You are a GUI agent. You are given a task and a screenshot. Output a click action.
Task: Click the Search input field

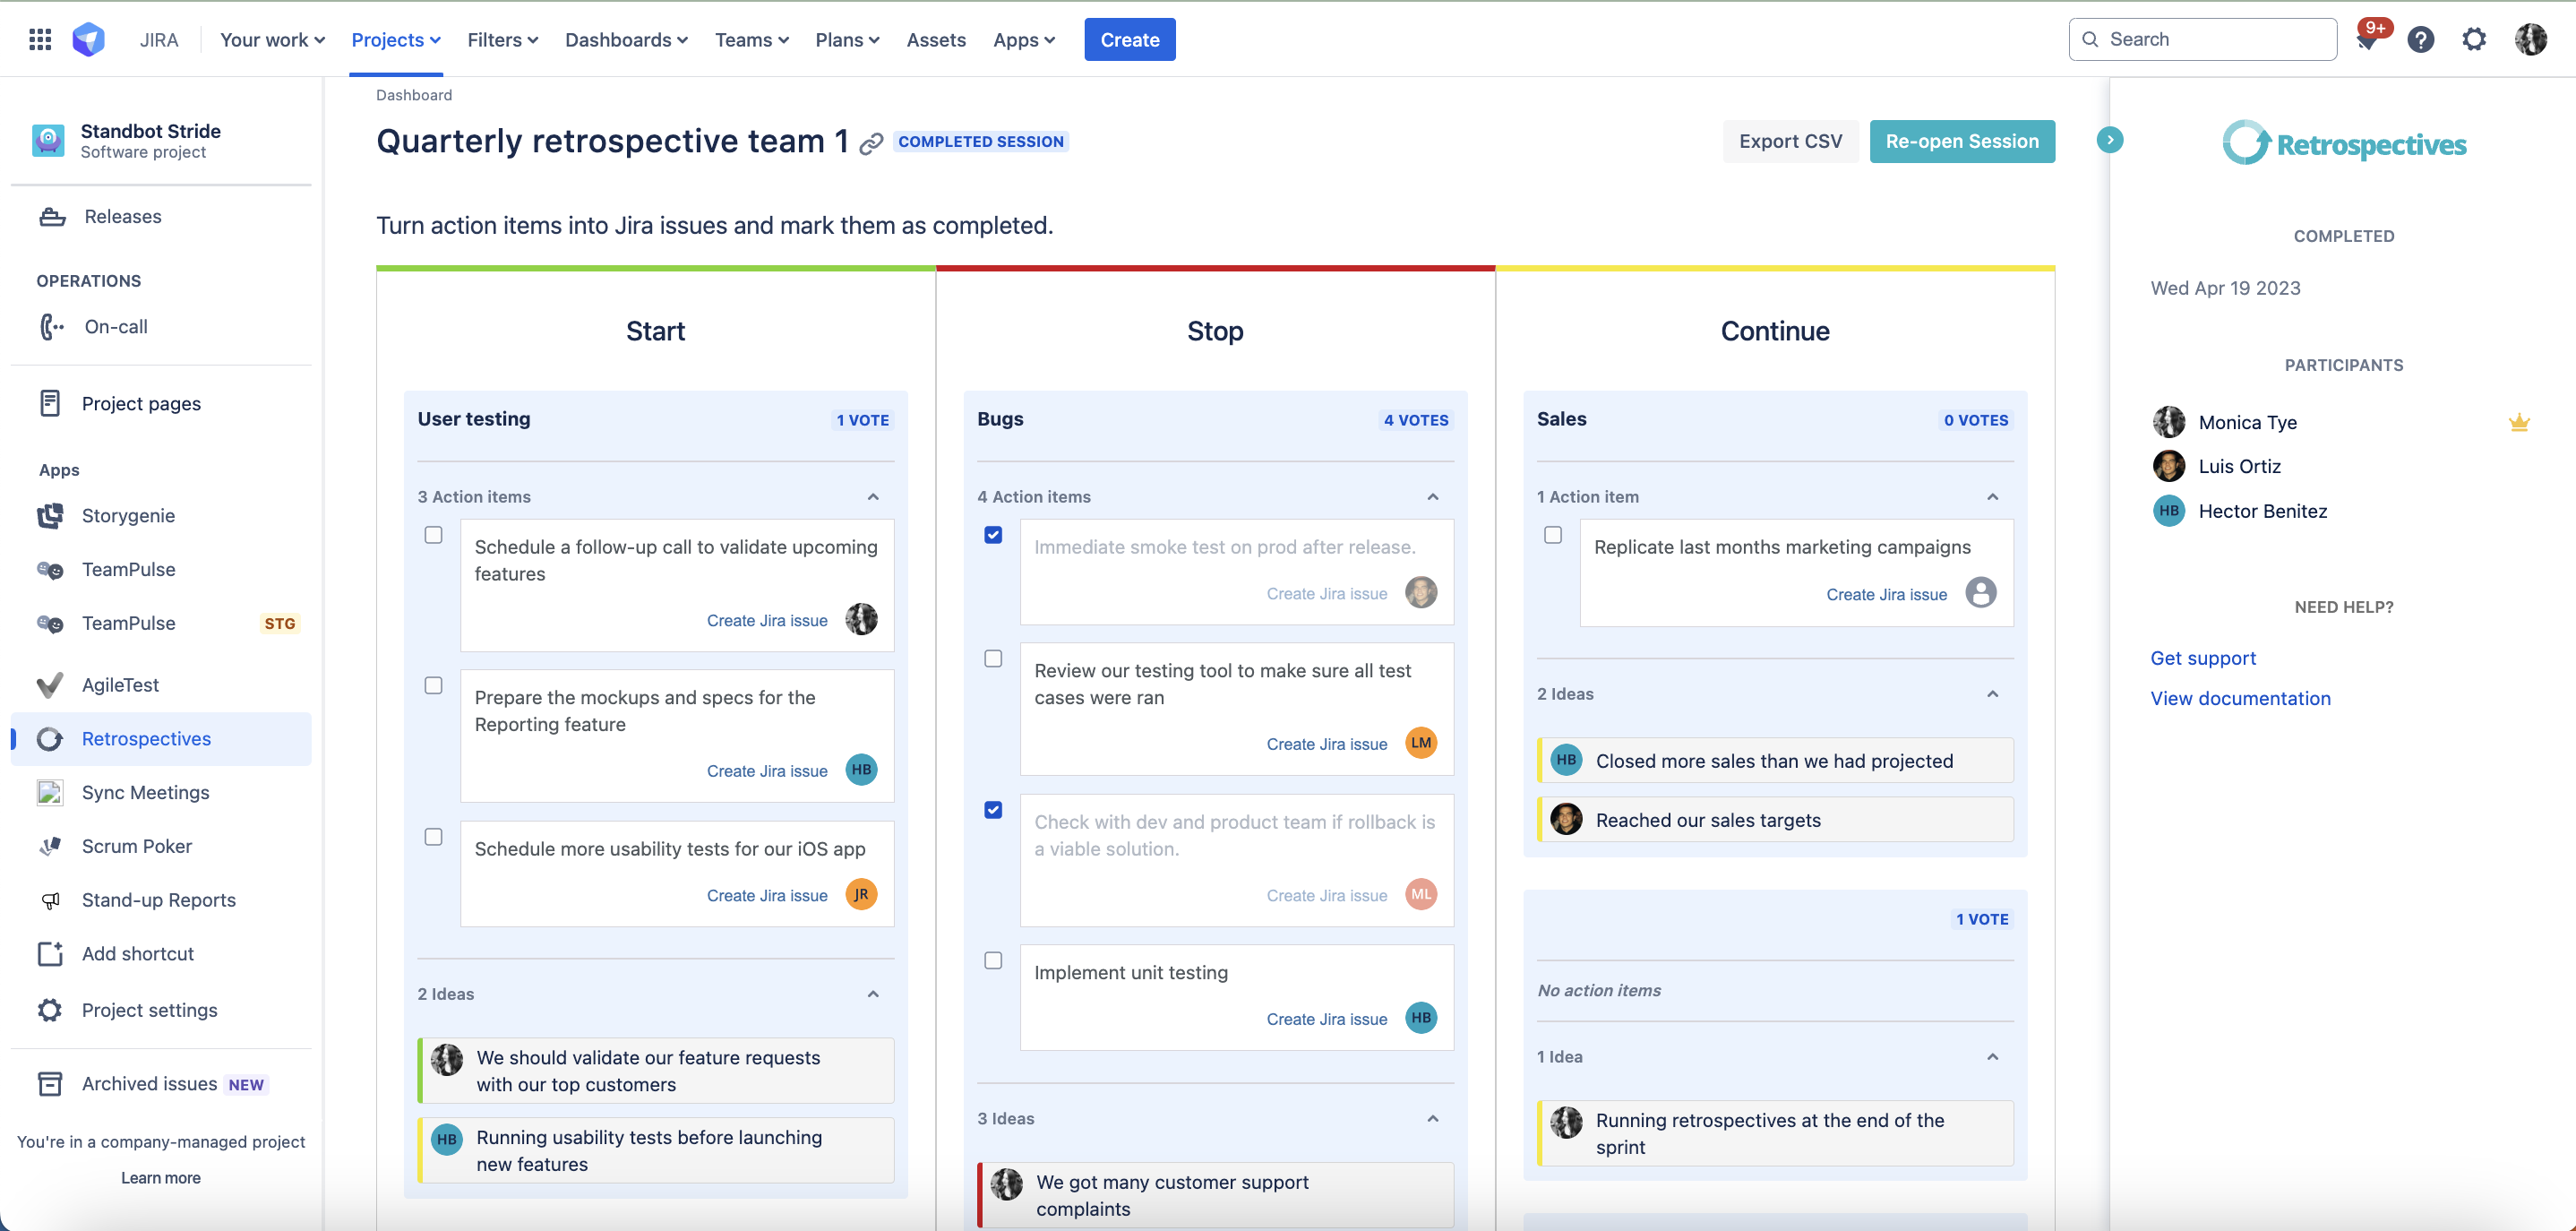[2203, 39]
